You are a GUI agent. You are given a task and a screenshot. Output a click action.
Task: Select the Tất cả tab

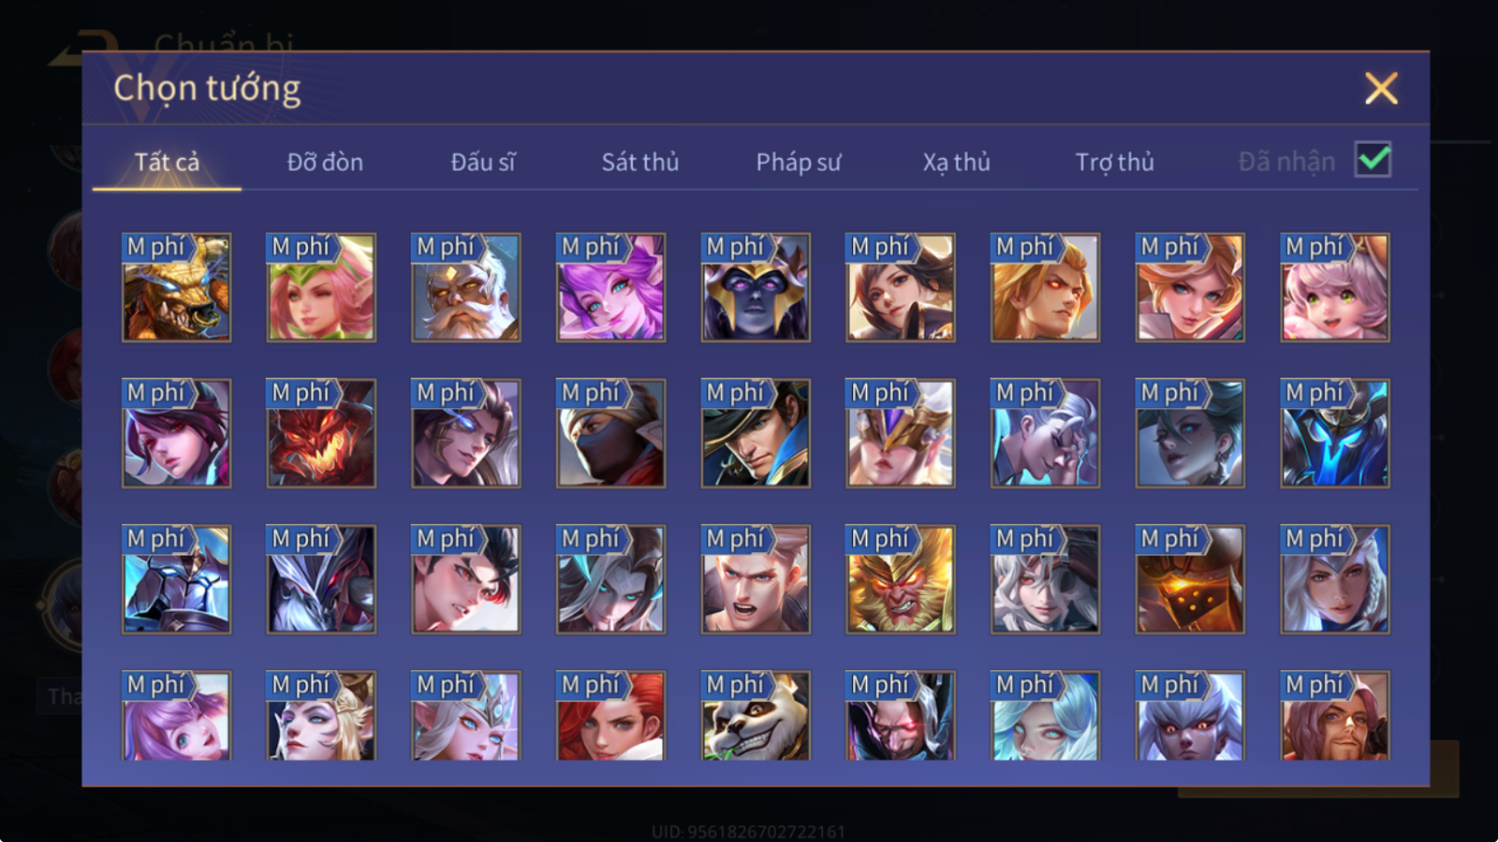click(x=167, y=162)
